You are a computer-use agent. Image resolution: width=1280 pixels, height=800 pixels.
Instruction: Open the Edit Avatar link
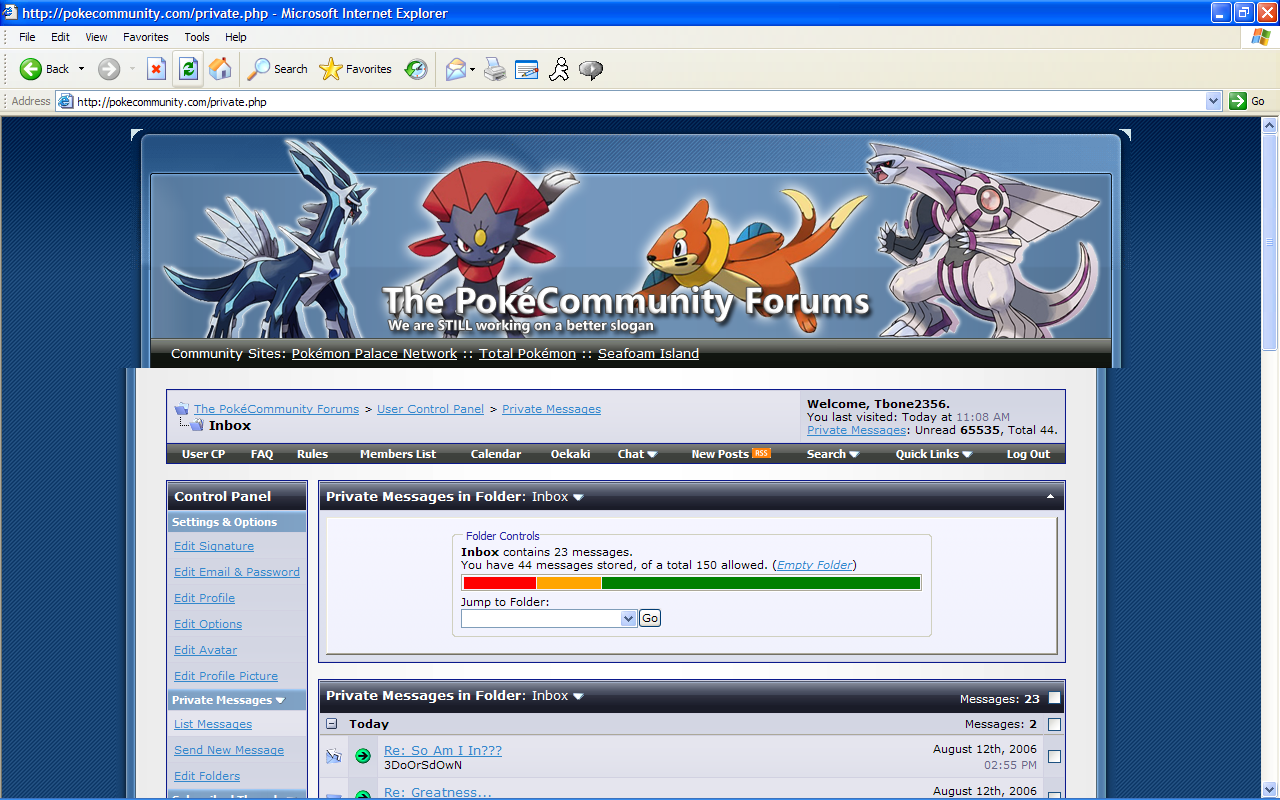(206, 650)
